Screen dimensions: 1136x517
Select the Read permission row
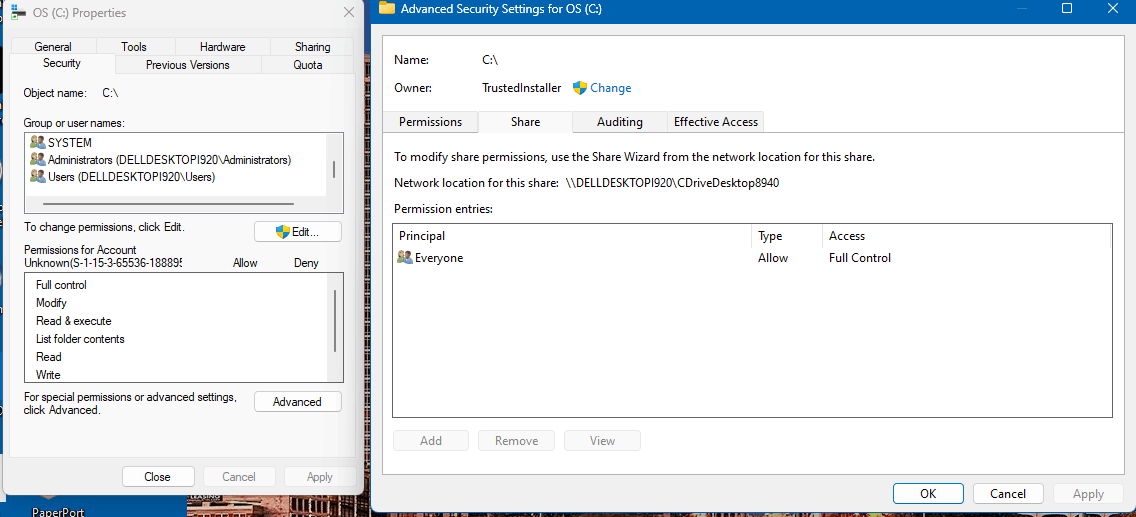click(x=175, y=357)
